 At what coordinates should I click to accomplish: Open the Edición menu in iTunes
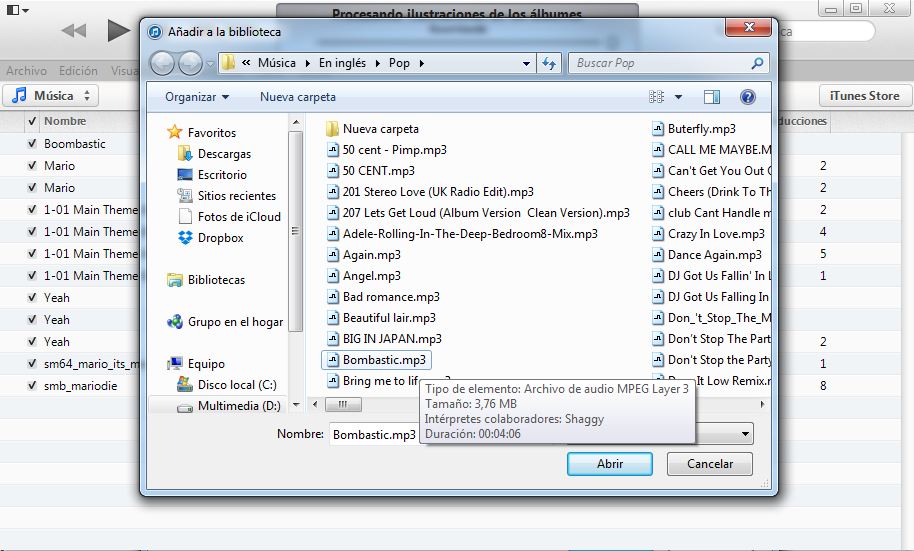[78, 71]
